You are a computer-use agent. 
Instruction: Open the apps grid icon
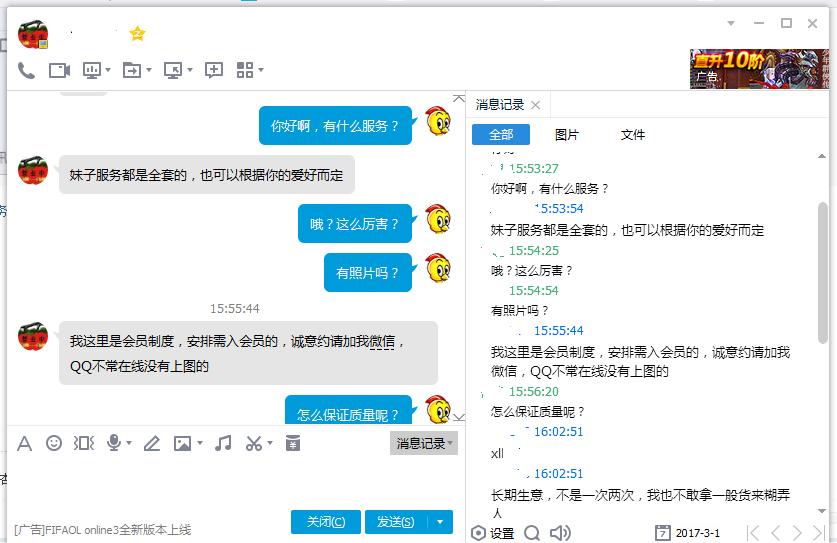(245, 70)
